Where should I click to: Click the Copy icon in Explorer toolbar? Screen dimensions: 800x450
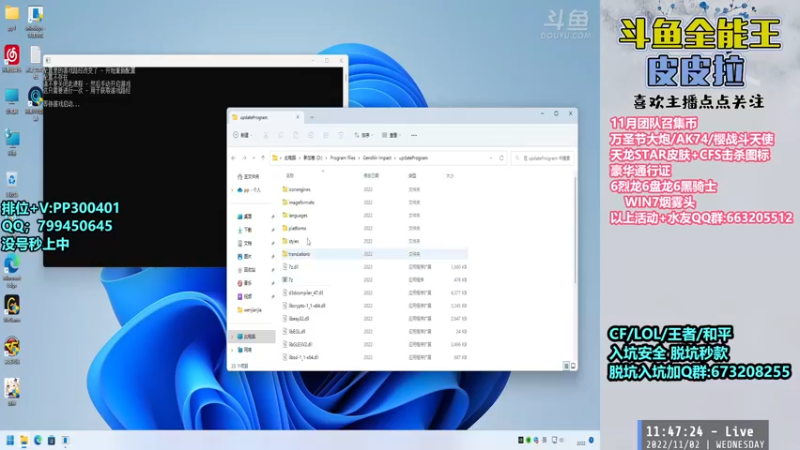pyautogui.click(x=281, y=135)
